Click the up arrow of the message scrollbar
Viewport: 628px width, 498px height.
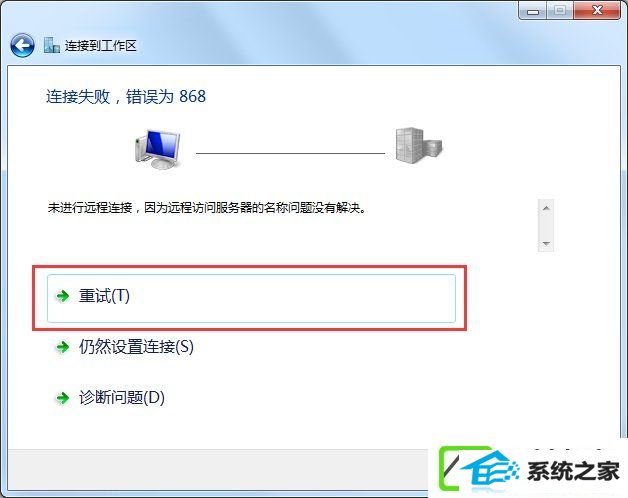coord(545,208)
